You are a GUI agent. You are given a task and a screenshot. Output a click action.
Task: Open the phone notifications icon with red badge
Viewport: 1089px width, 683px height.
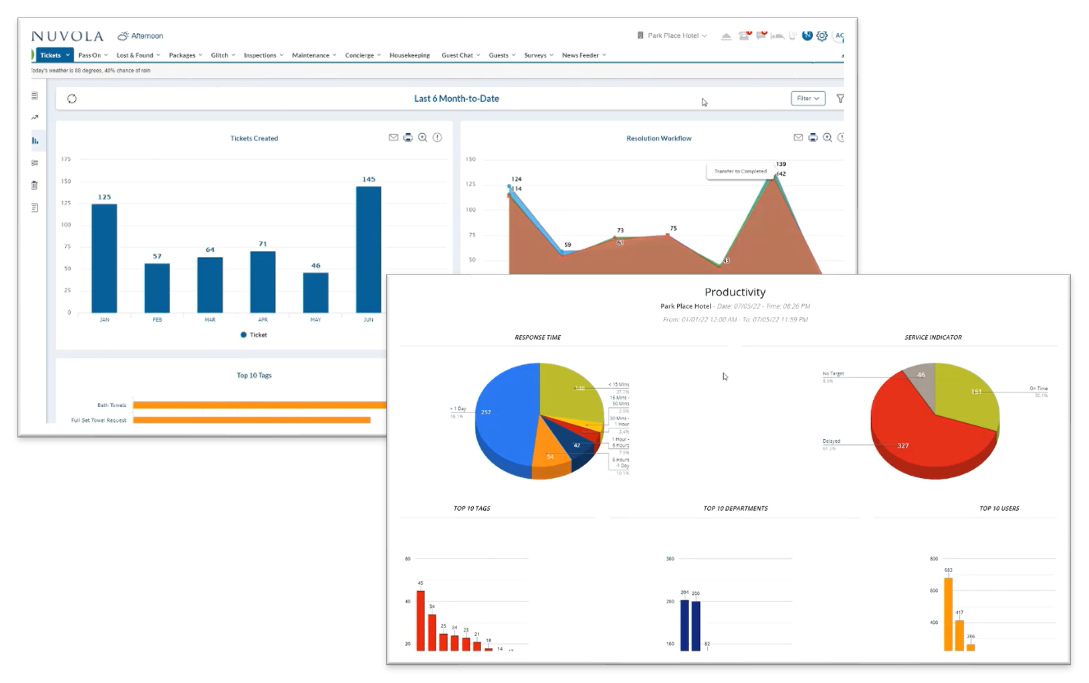point(745,35)
